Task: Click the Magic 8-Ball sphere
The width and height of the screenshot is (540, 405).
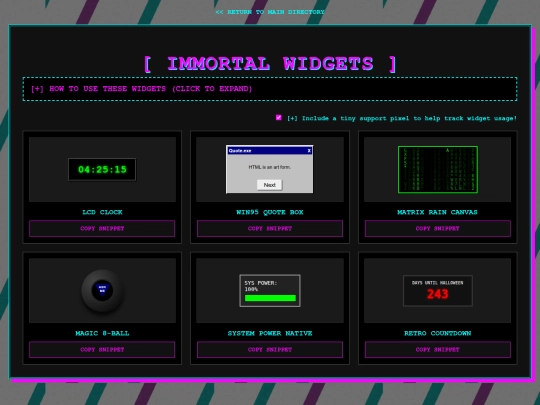Action: (x=102, y=291)
